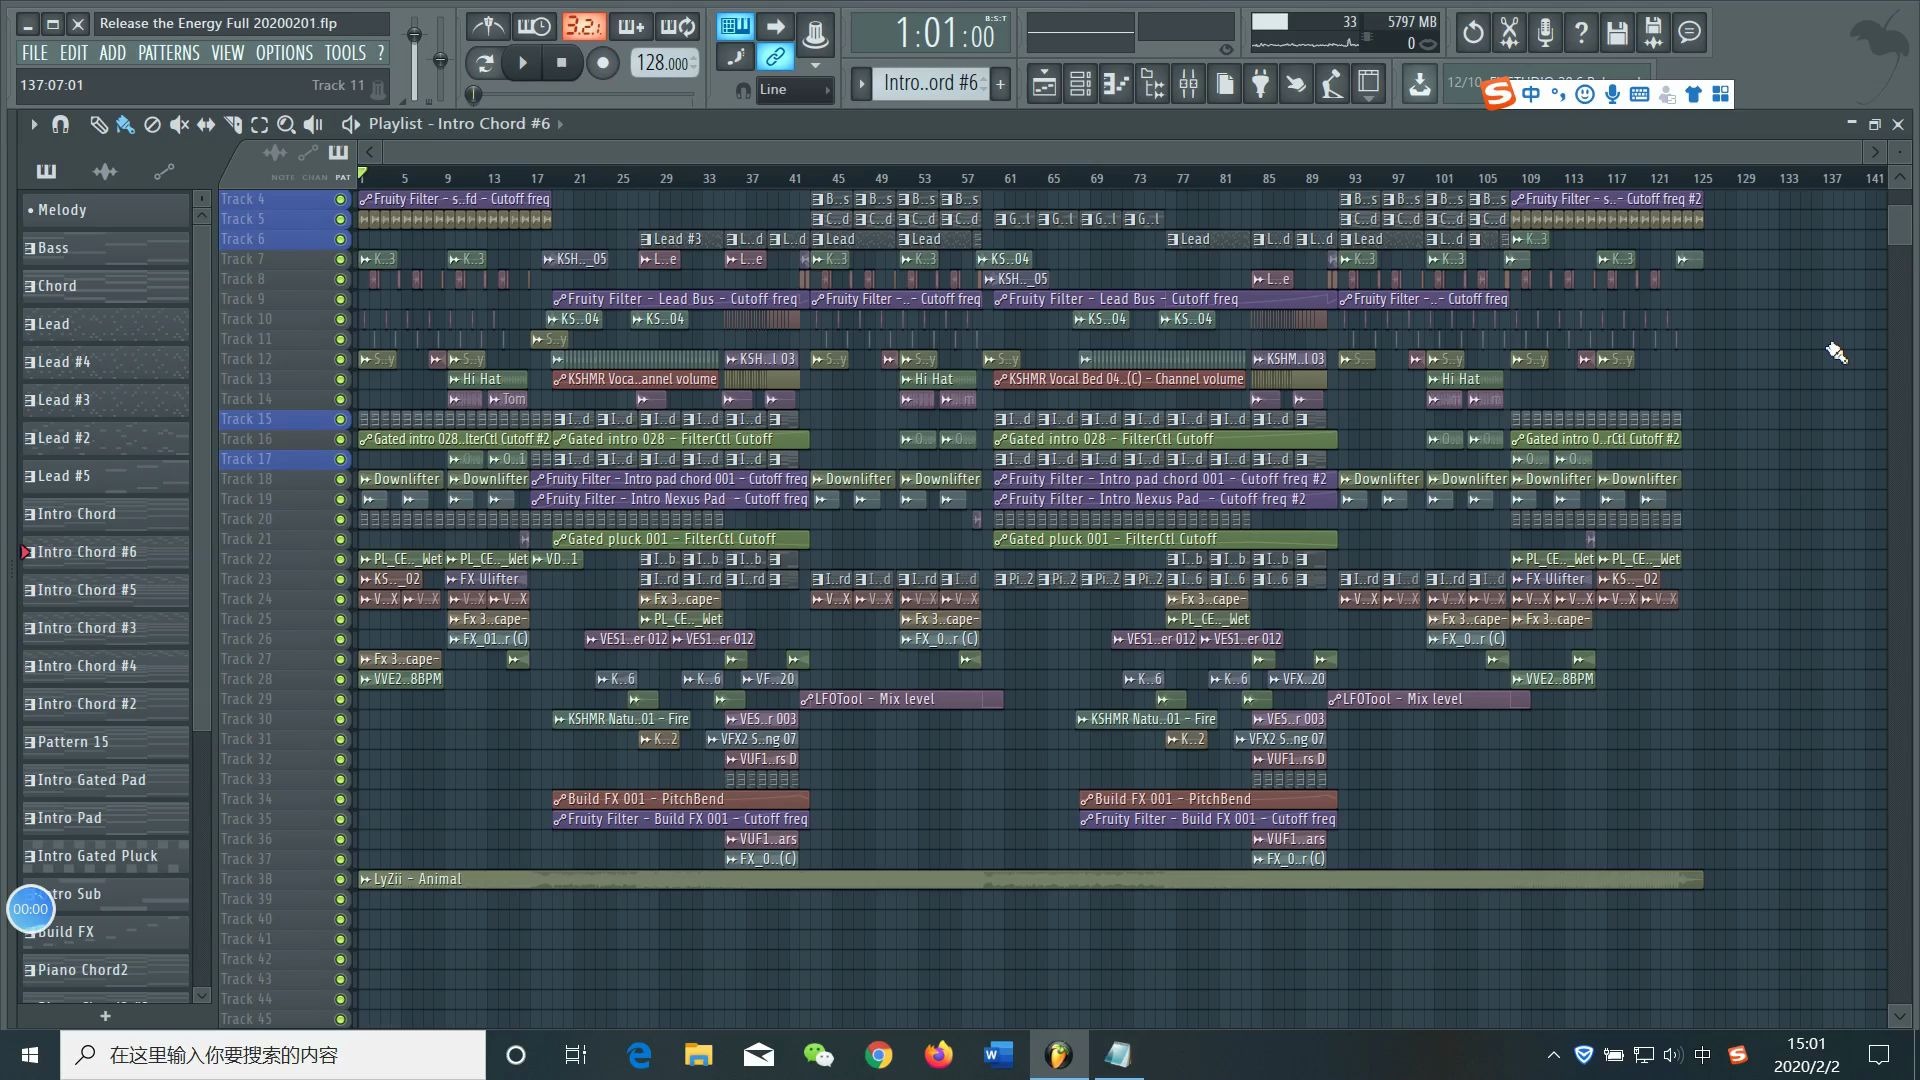
Task: Adjust the master volume slider
Action: [x=414, y=60]
